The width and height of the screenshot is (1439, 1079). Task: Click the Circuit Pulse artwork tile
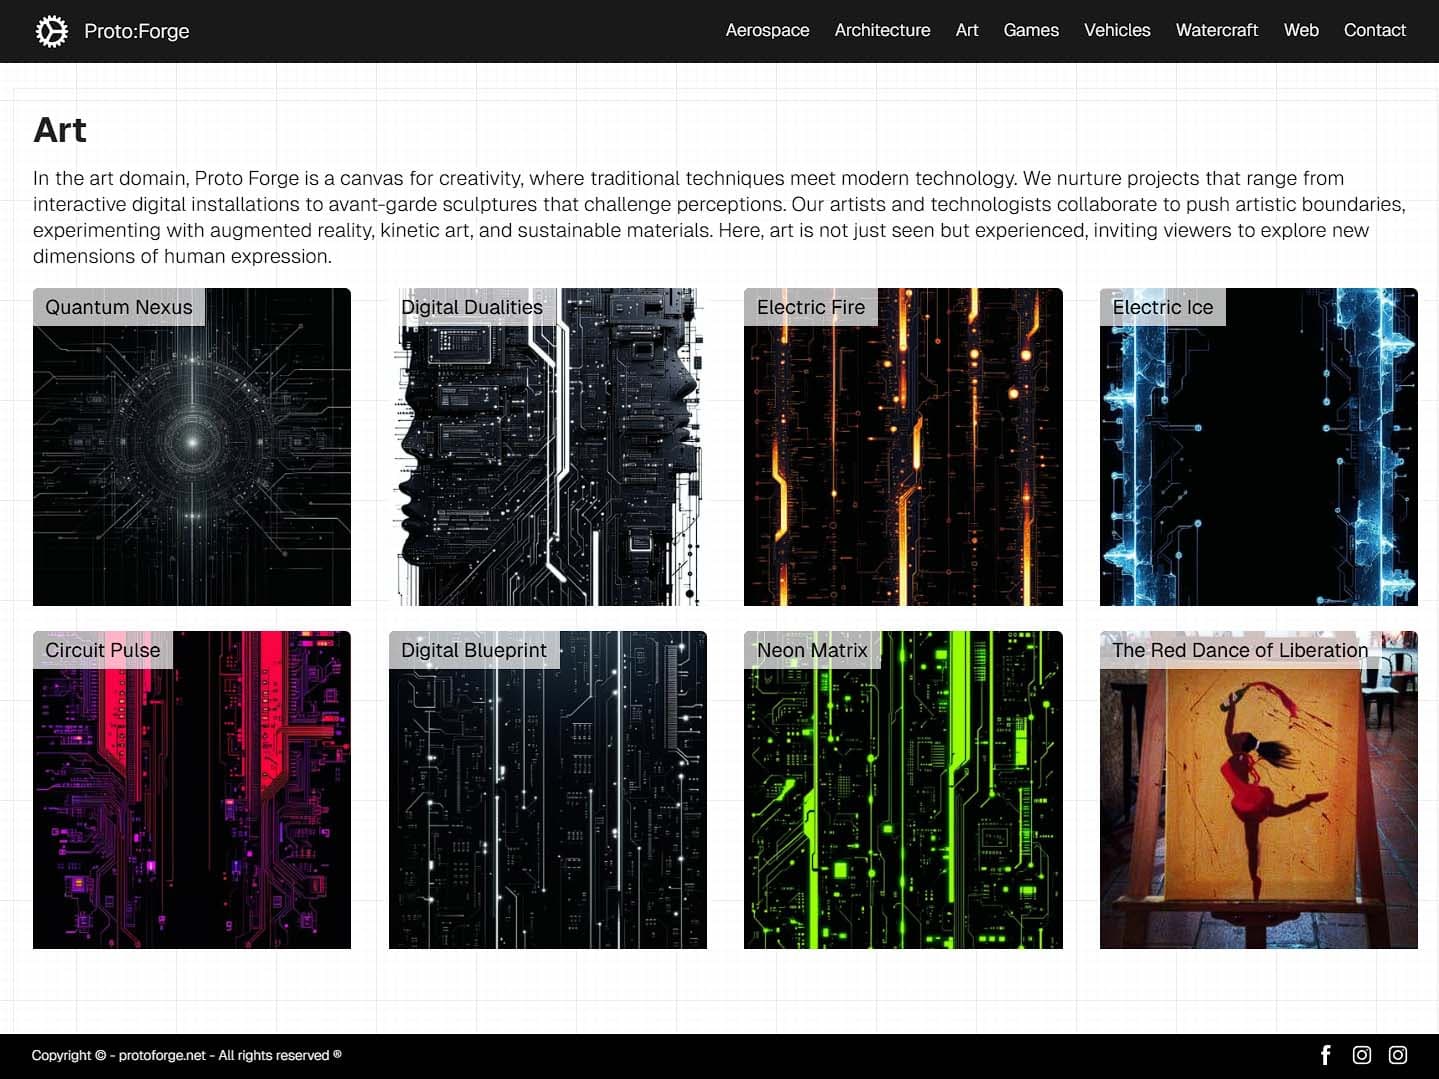[x=192, y=790]
